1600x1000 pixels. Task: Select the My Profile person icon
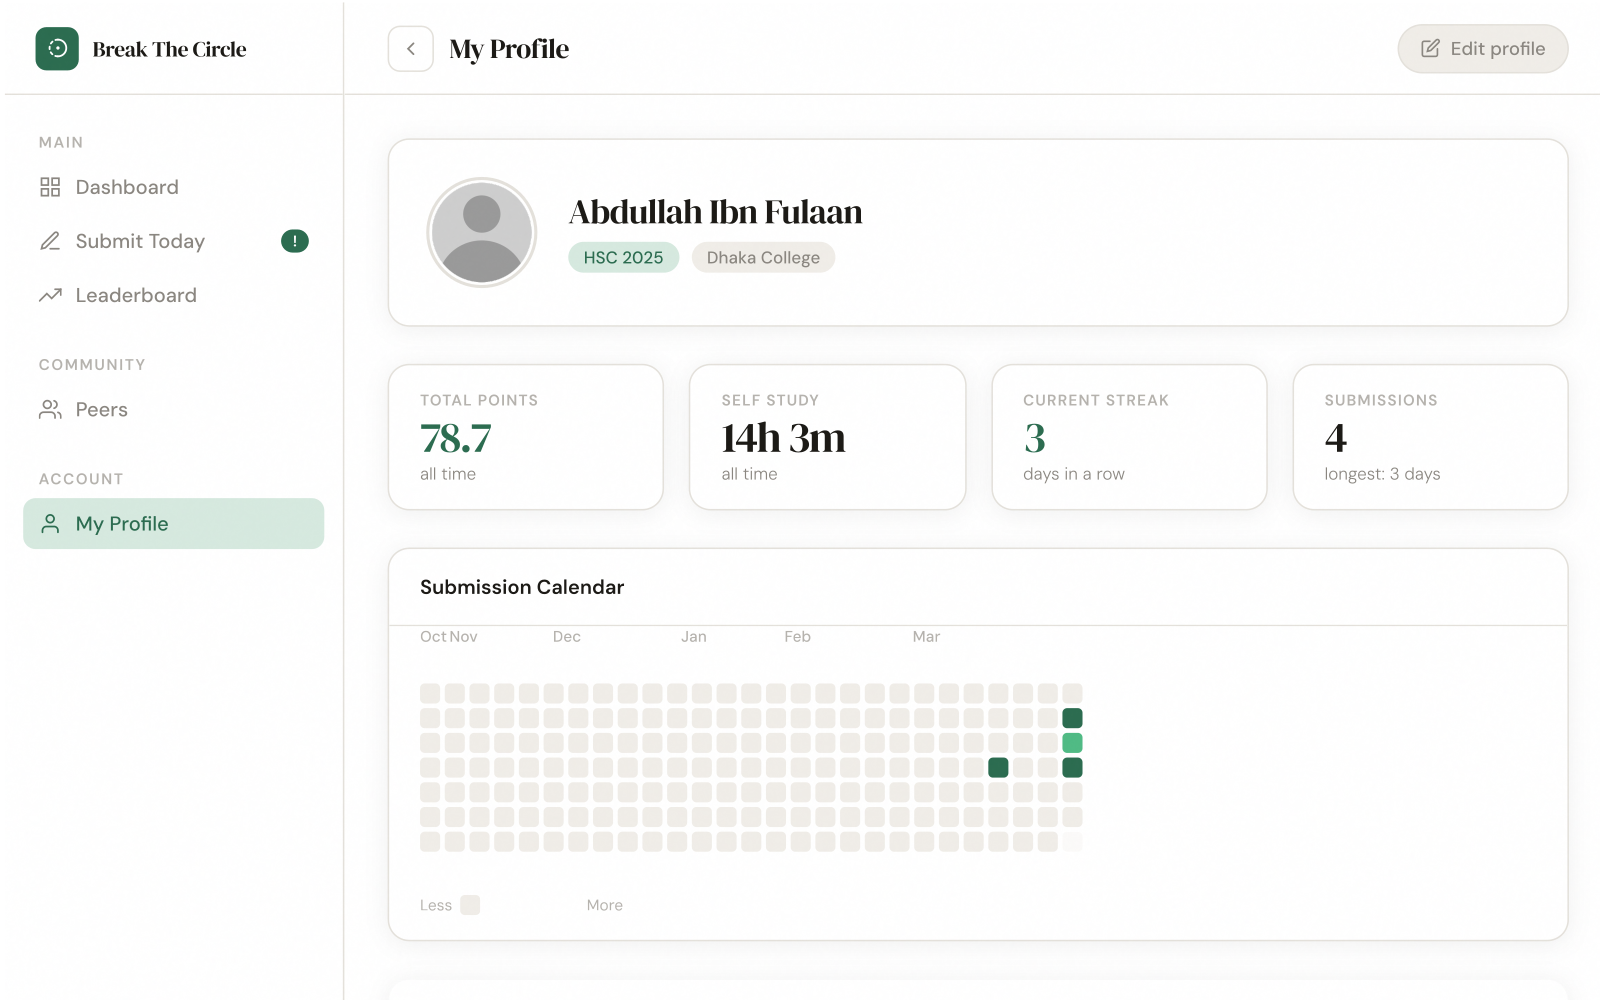(51, 523)
